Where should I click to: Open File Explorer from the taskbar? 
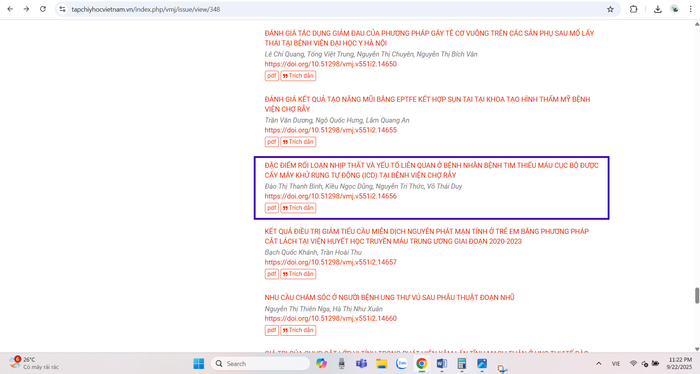[381, 364]
